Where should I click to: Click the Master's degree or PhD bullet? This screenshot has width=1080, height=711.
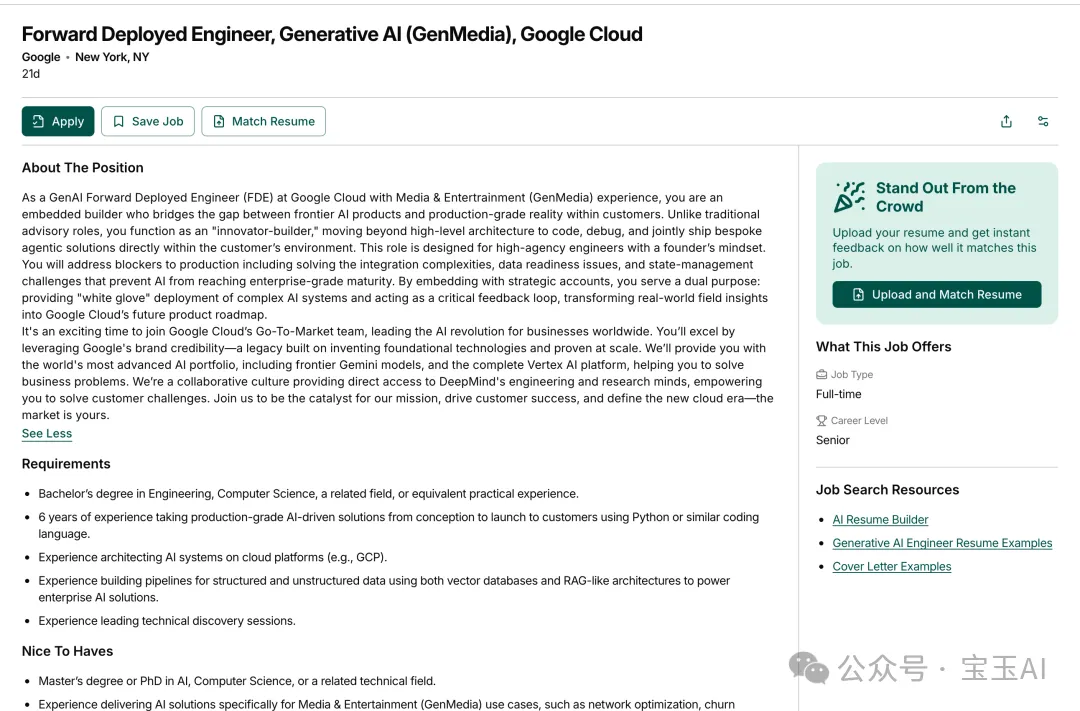tap(237, 681)
